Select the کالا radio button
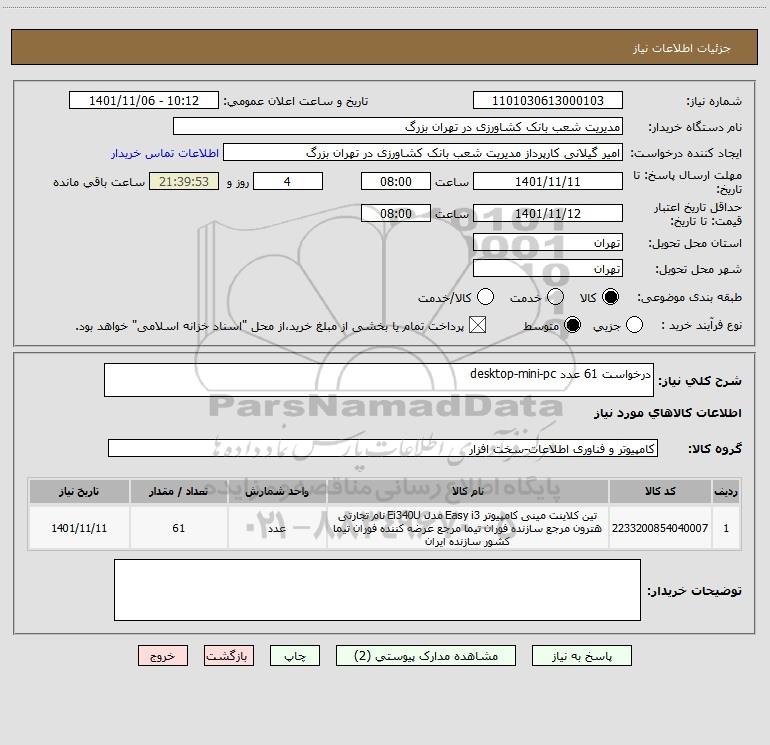The height and width of the screenshot is (745, 770). point(610,297)
